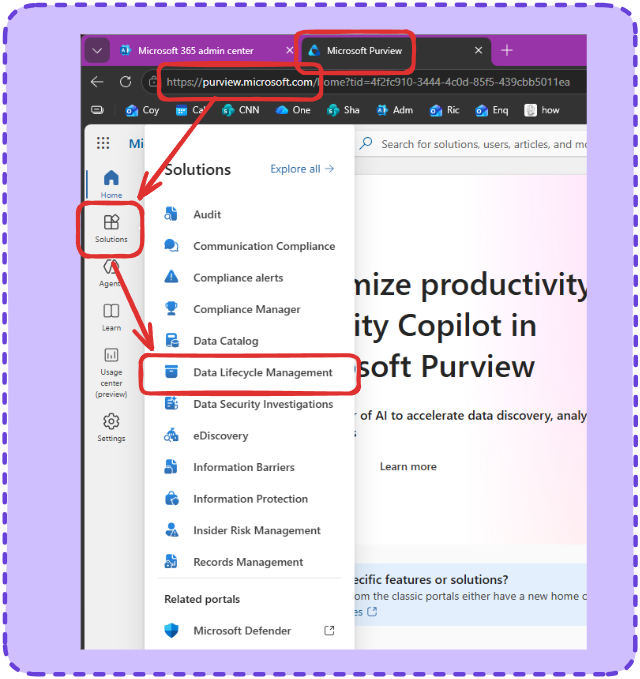Open a new browser tab
Screen dimensions: 640x679
point(507,50)
